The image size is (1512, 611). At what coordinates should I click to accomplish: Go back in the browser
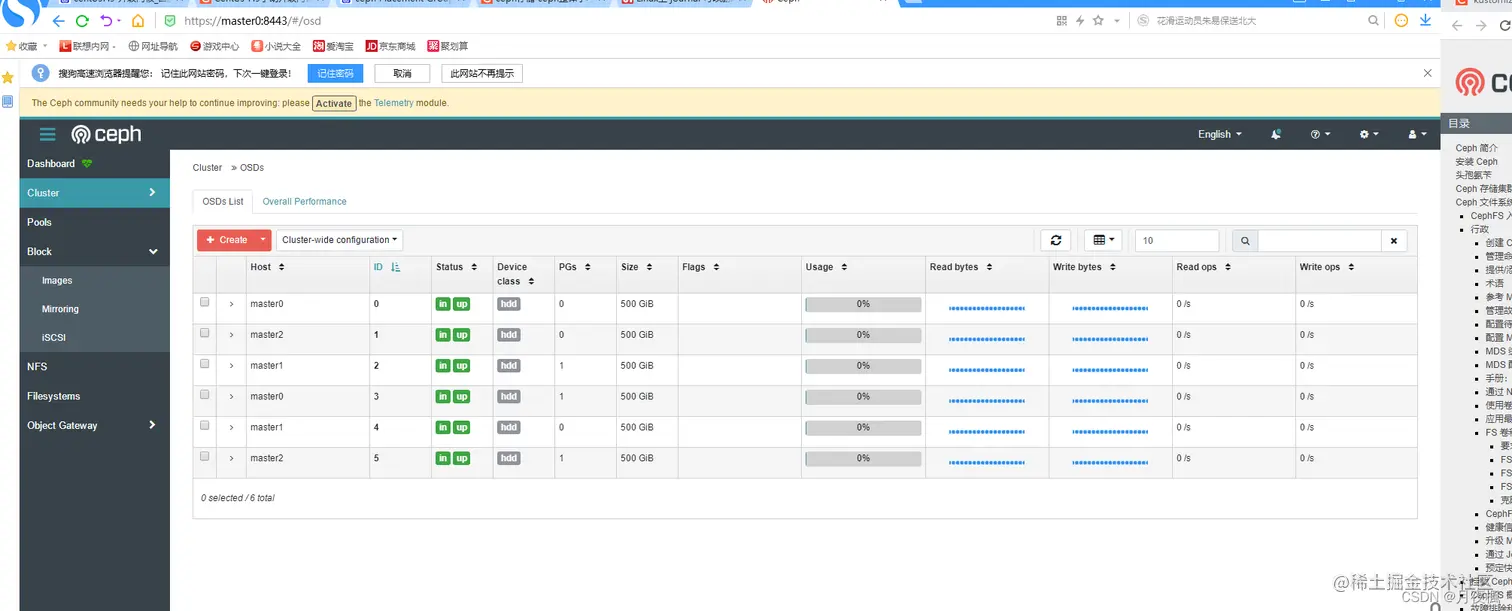tap(58, 20)
